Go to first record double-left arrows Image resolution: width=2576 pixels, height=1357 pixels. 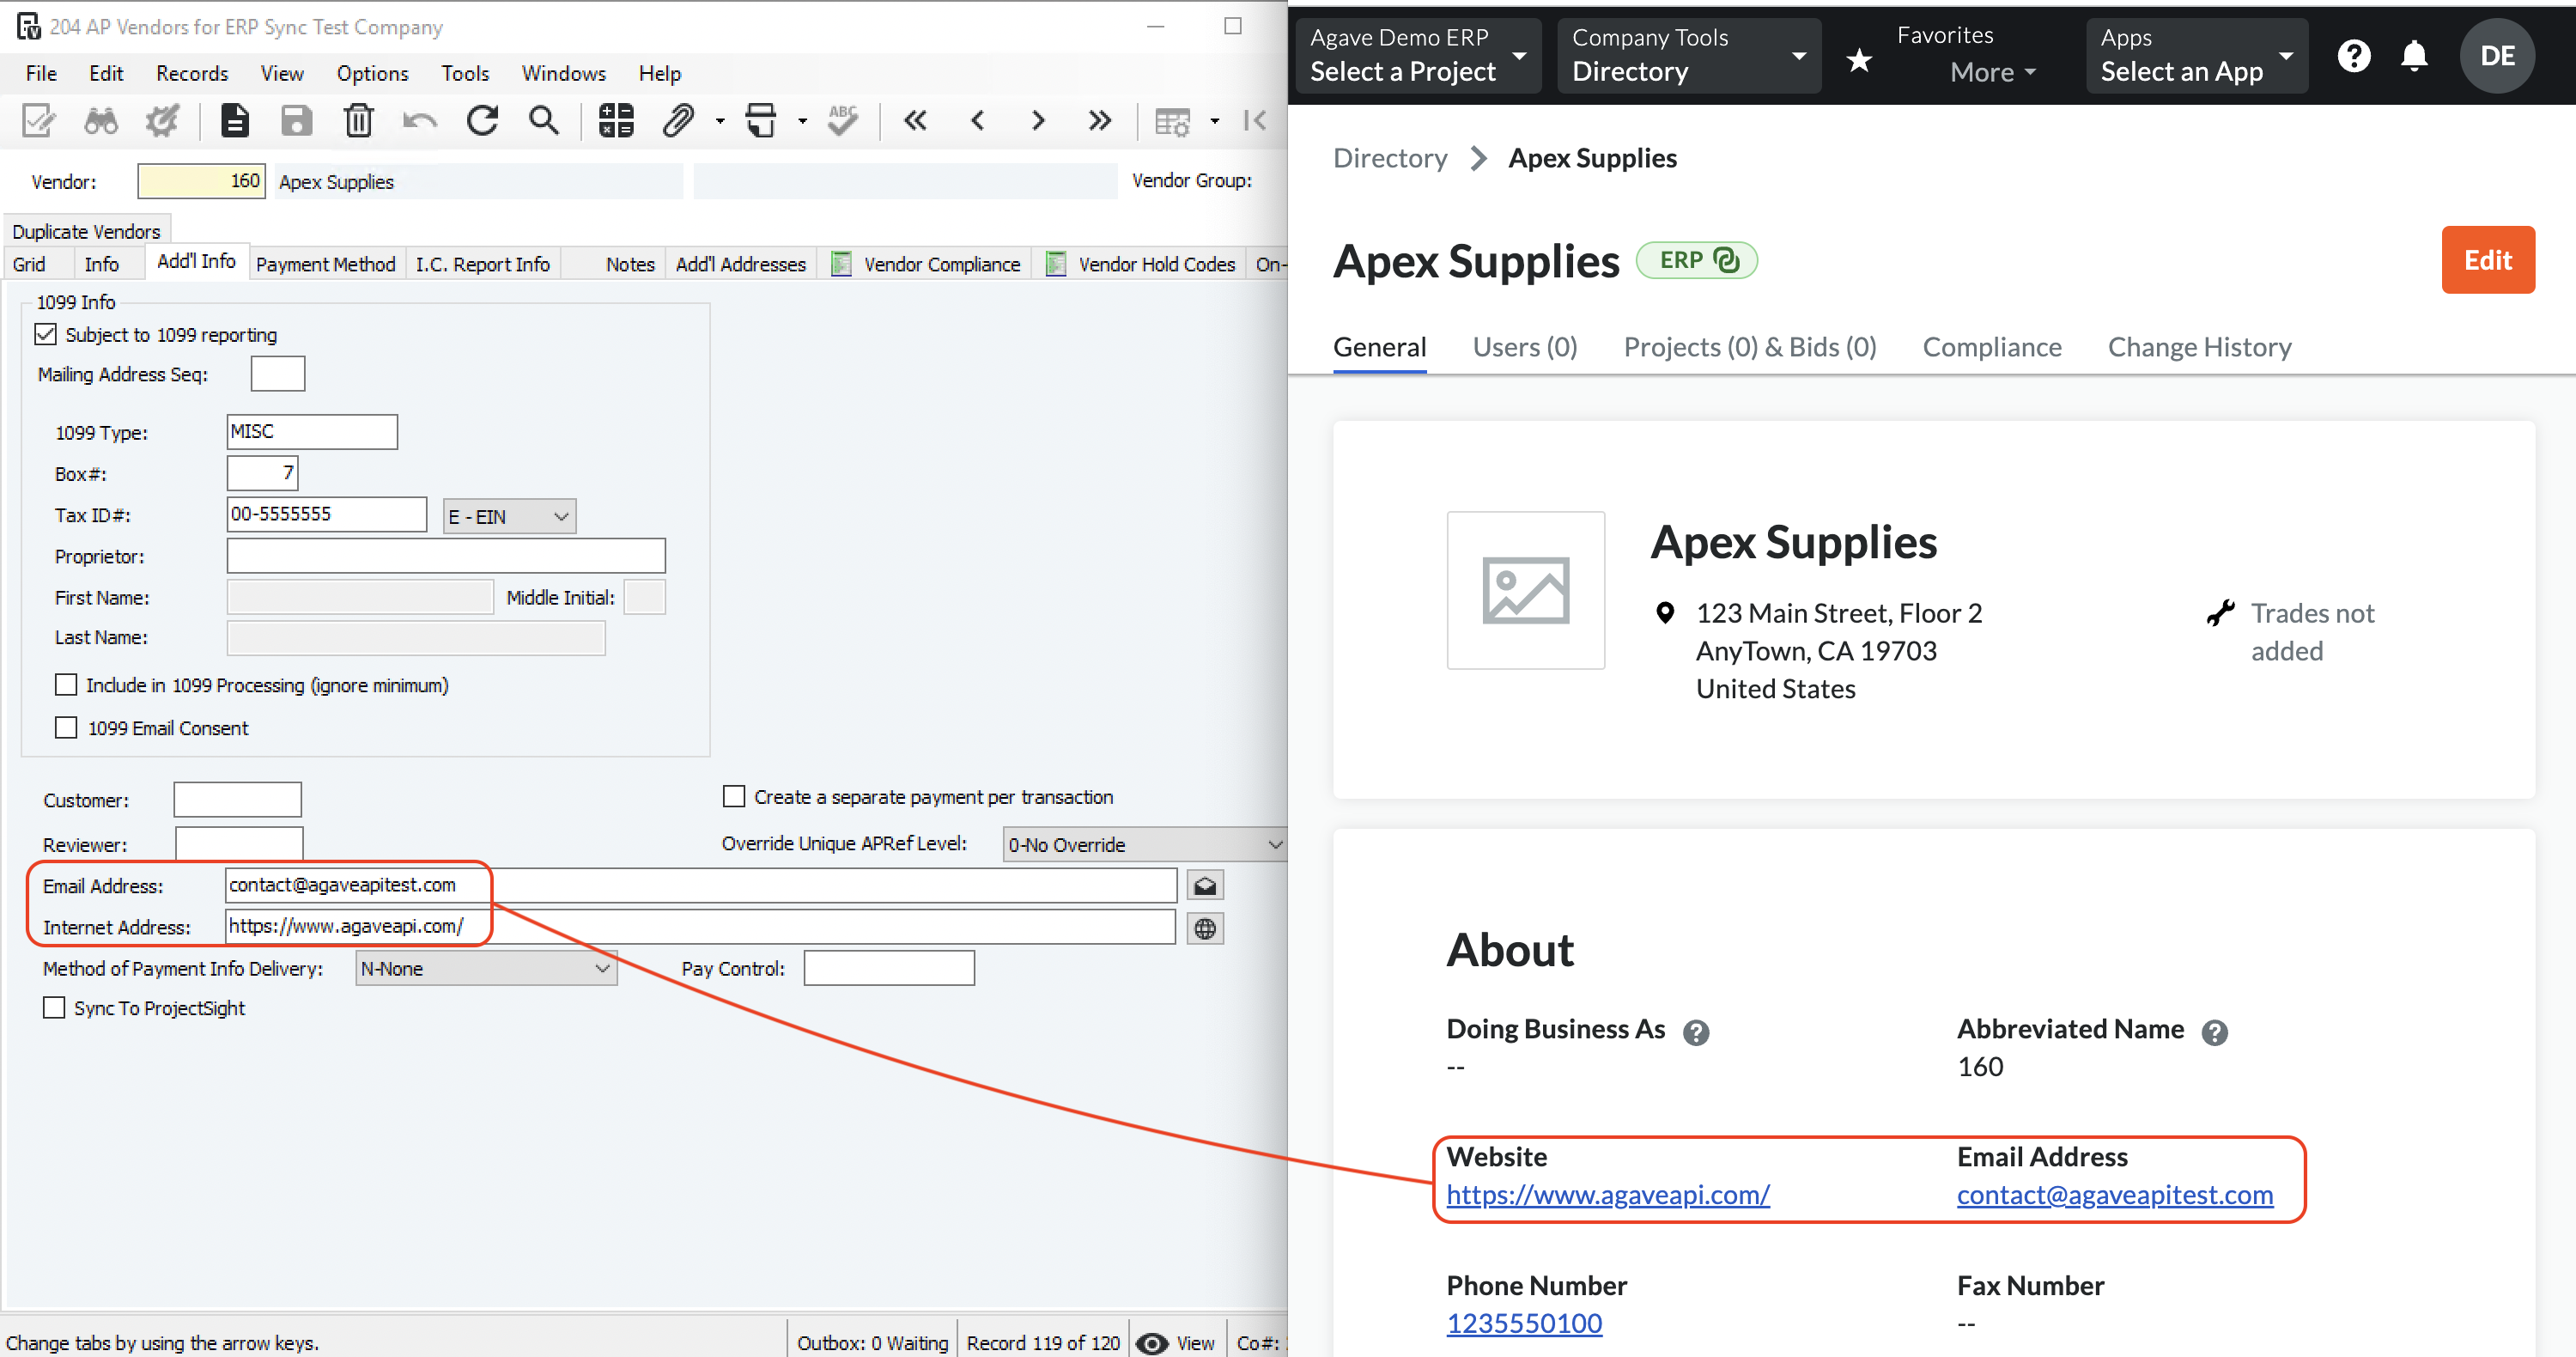[915, 121]
